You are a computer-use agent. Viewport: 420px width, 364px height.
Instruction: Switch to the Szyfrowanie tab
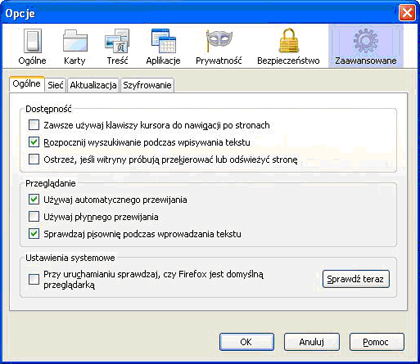[147, 85]
